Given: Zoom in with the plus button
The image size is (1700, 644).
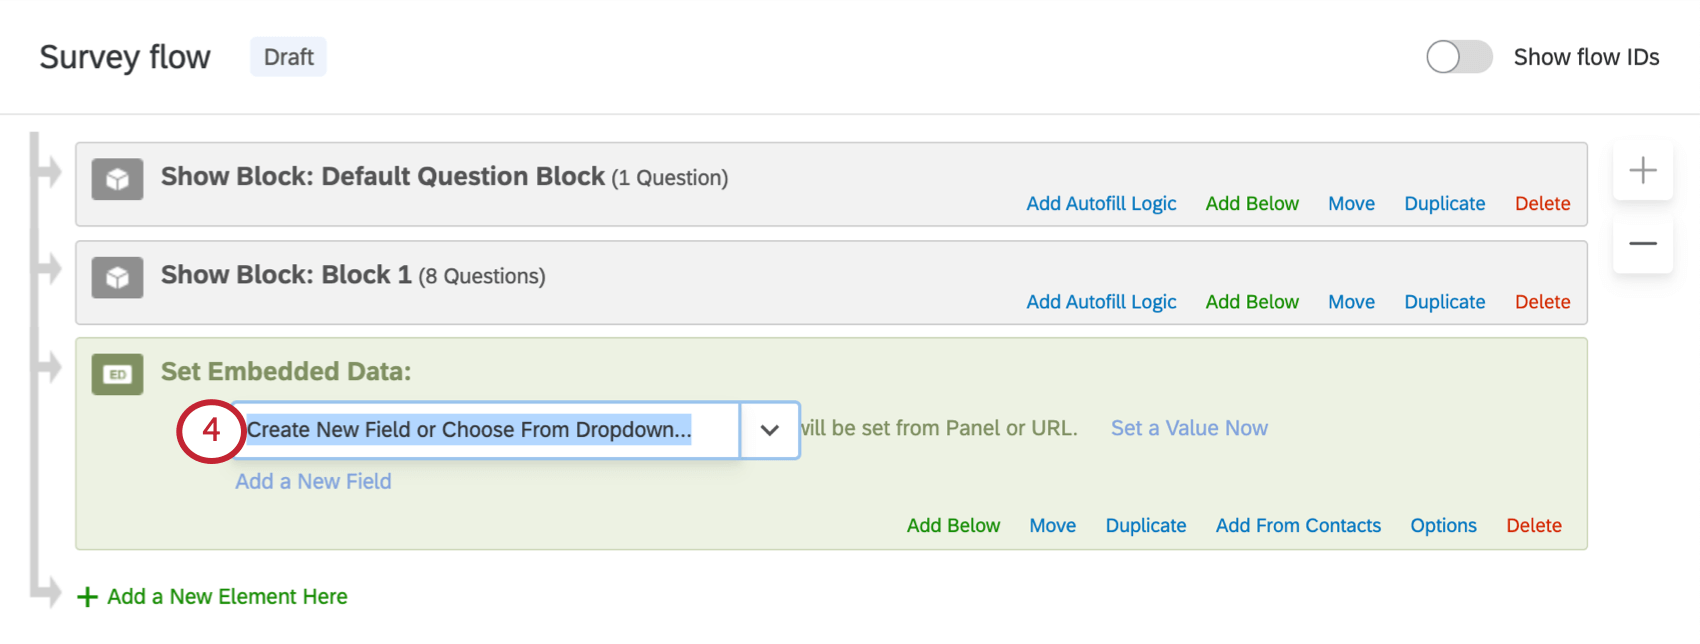Looking at the screenshot, I should (x=1642, y=170).
